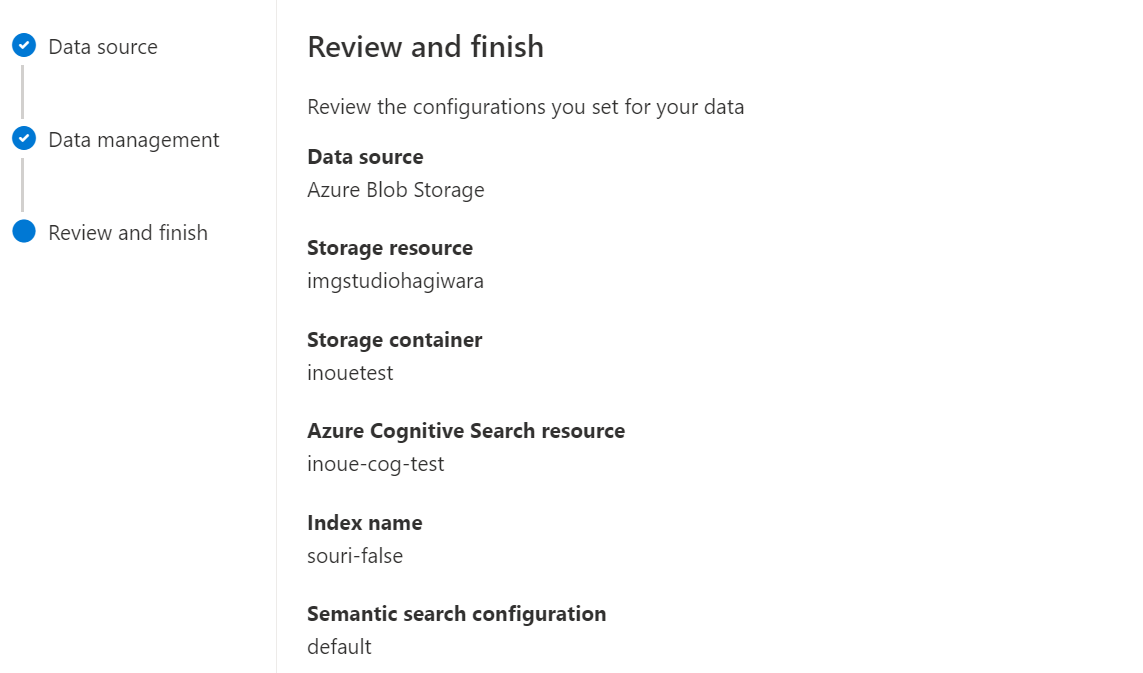1143x673 pixels.
Task: Click the Semantic search configuration label
Action: pyautogui.click(x=456, y=614)
